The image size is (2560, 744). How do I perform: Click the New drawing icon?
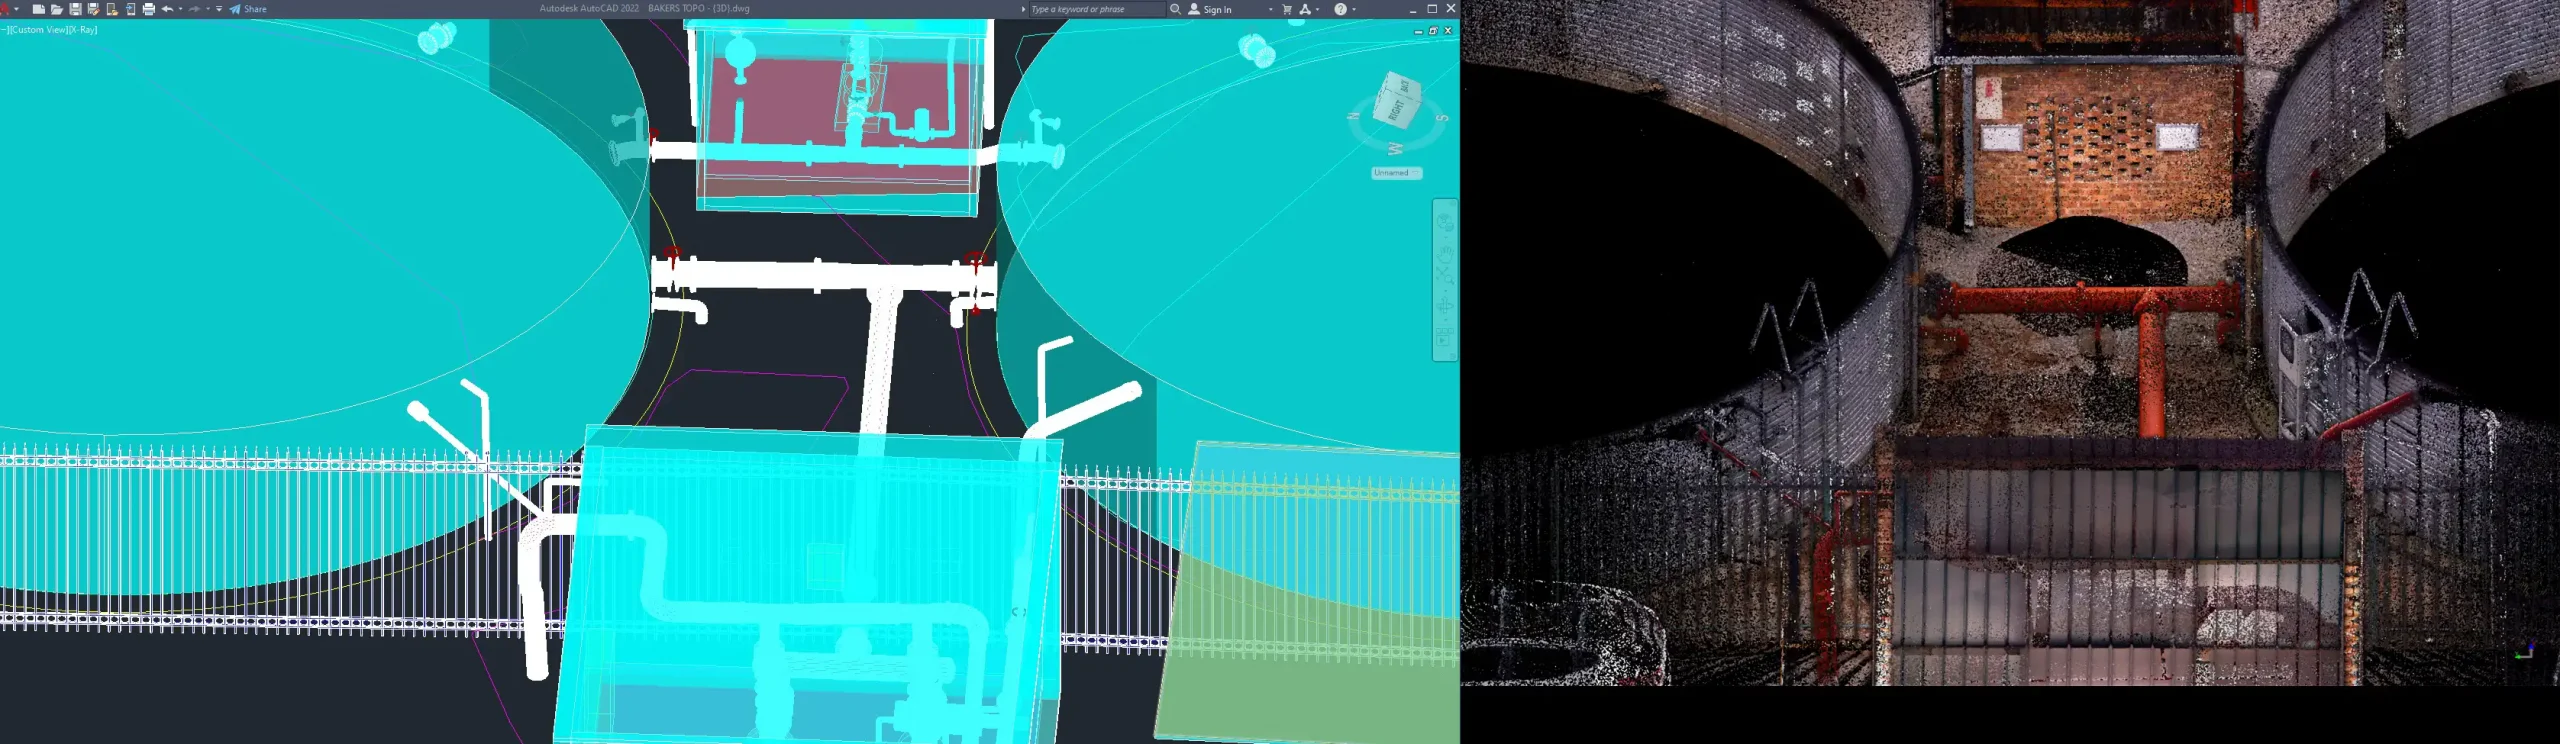(x=38, y=9)
